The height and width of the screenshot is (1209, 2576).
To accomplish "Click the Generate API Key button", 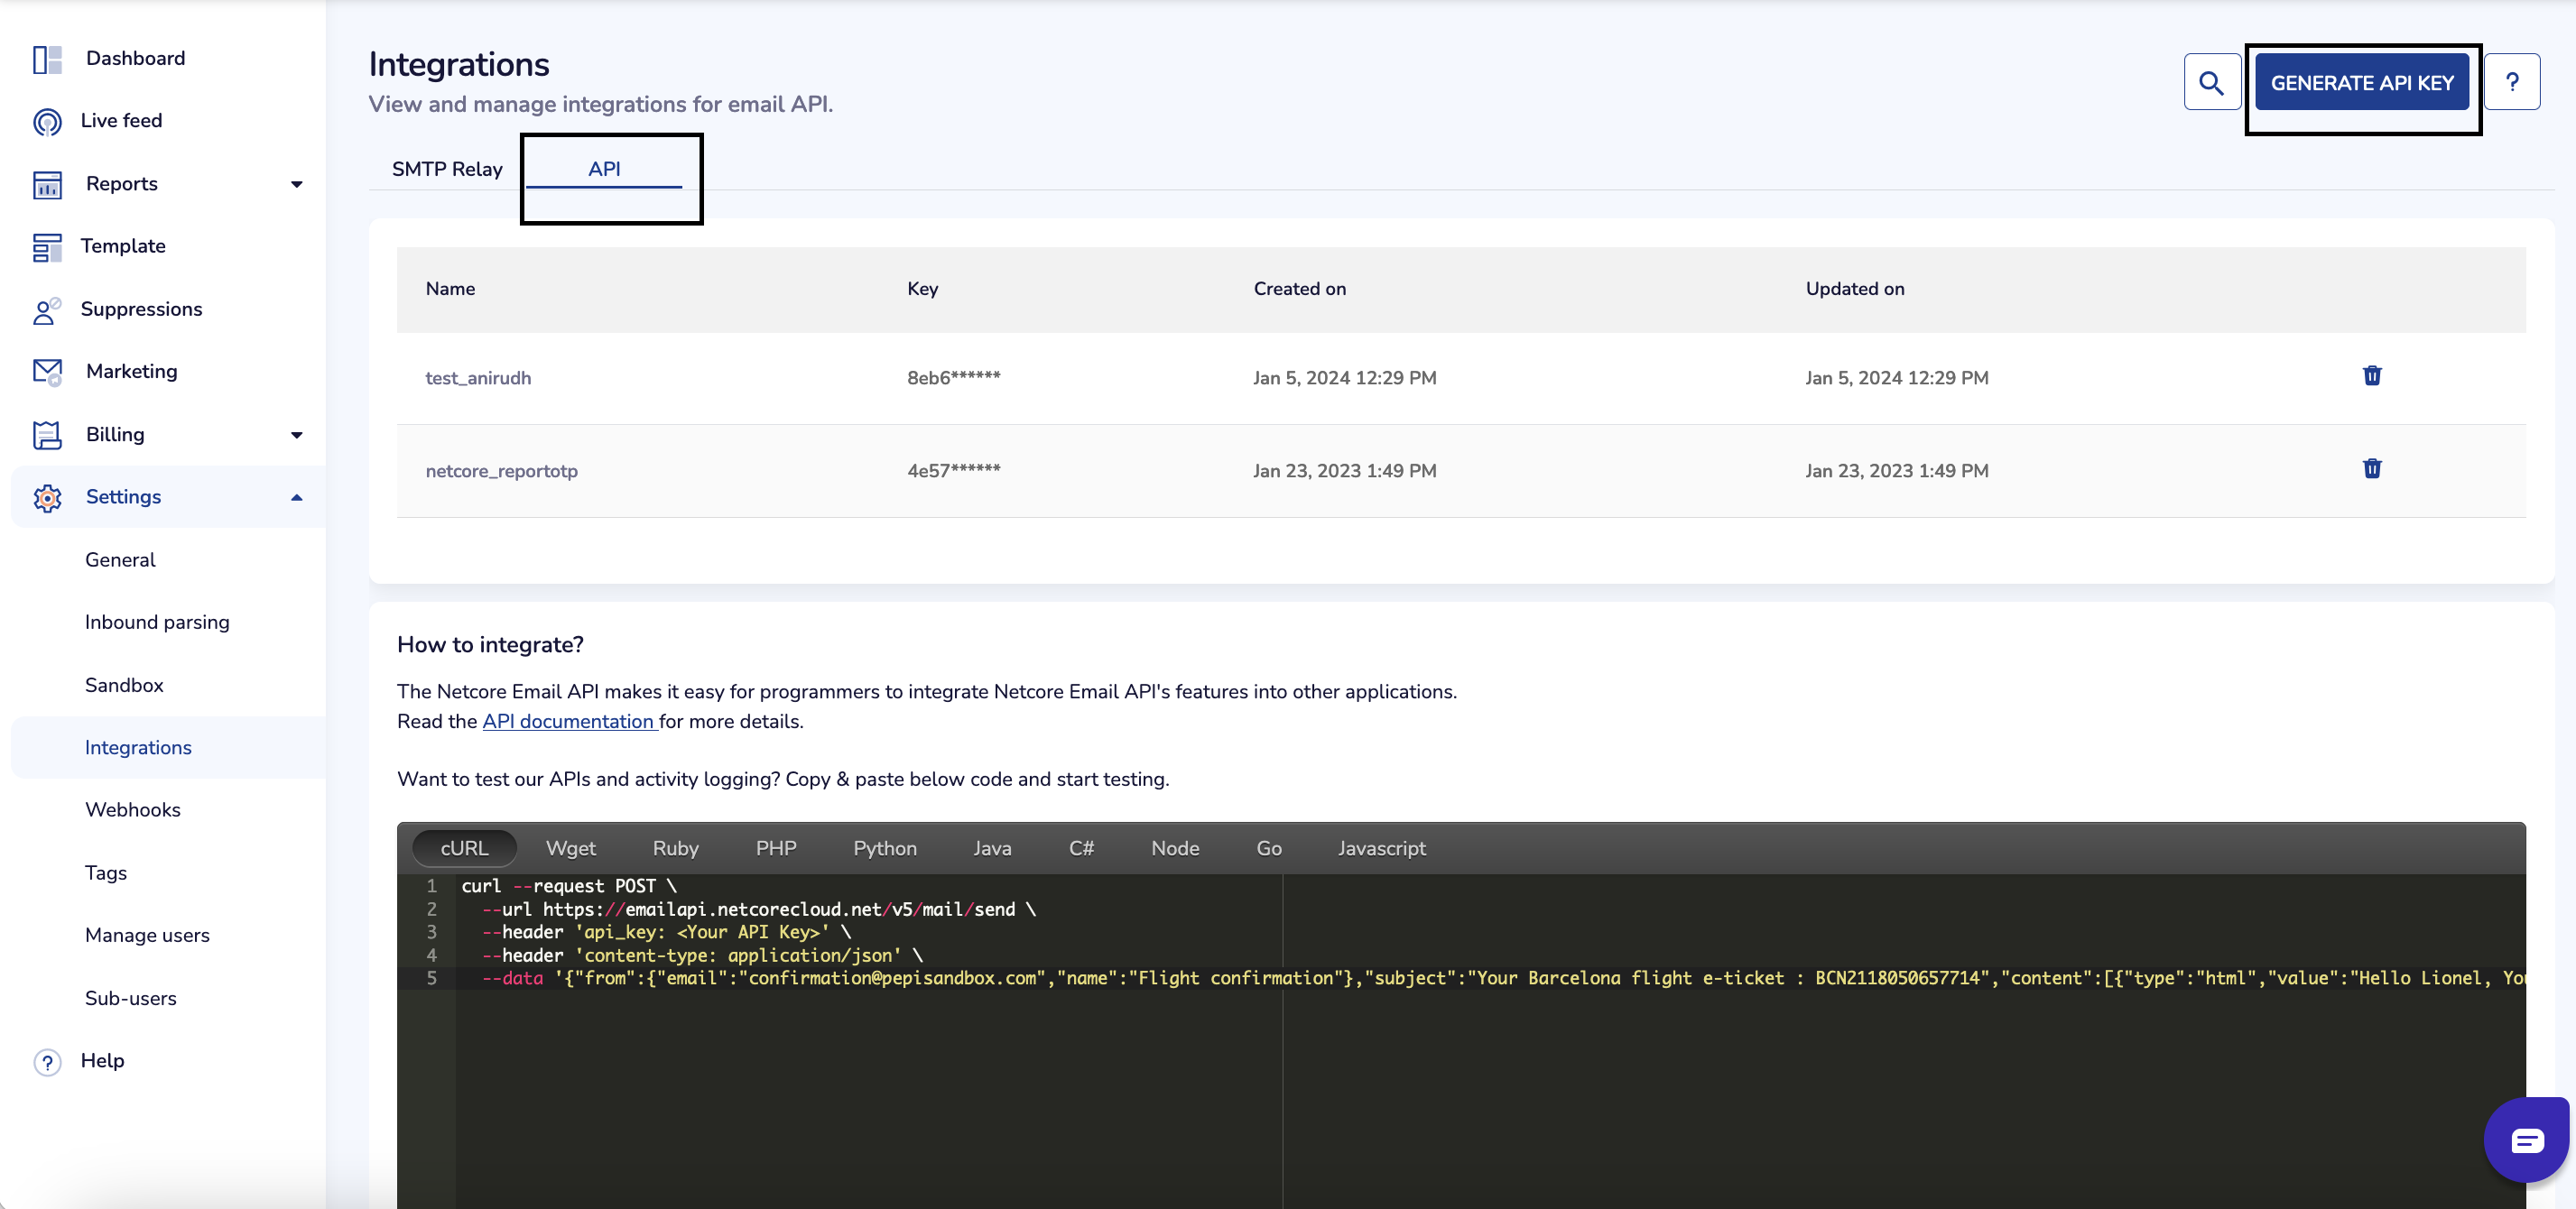I will pos(2361,83).
